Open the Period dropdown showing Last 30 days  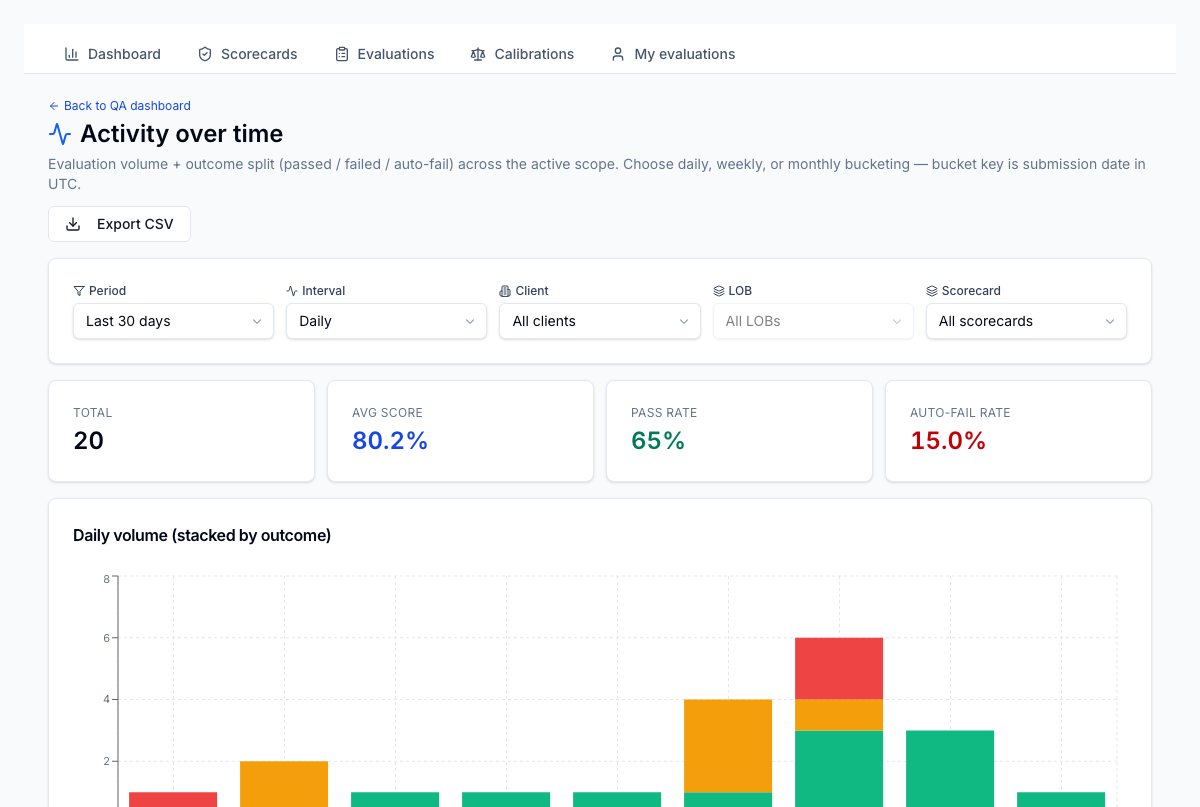173,321
